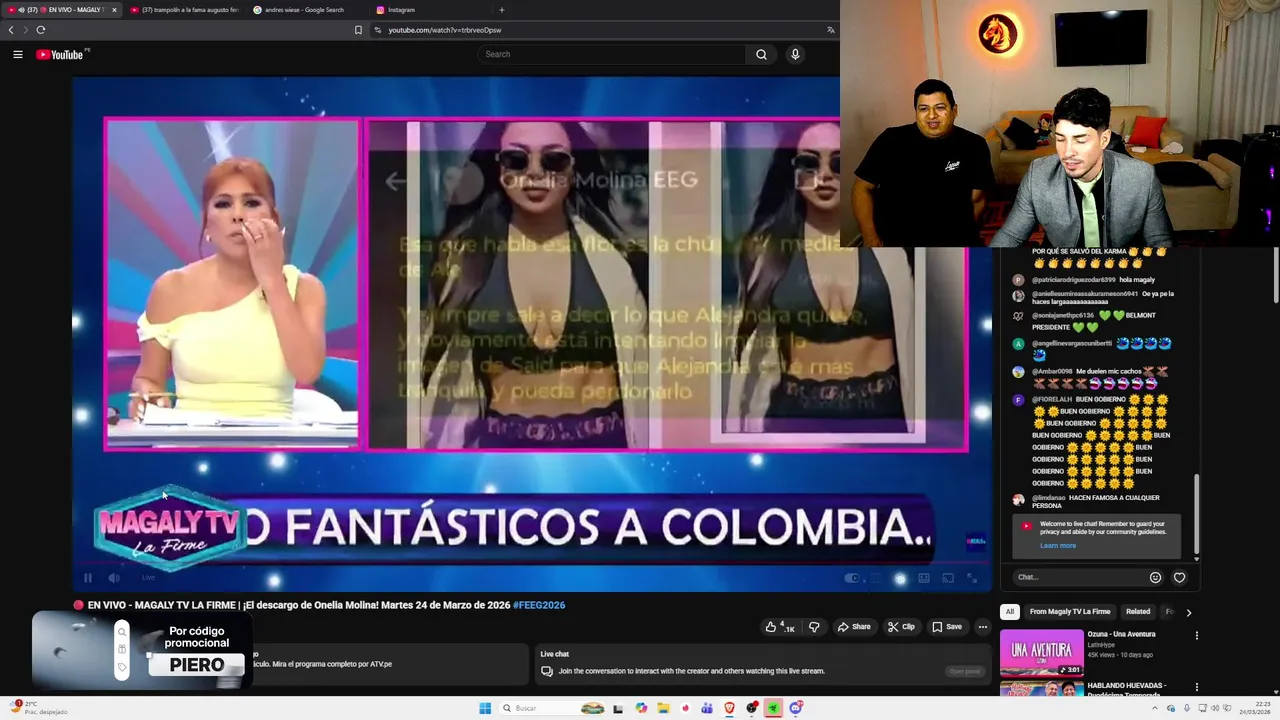The width and height of the screenshot is (1280, 720).
Task: Reload the page with the refresh icon
Action: pos(40,30)
